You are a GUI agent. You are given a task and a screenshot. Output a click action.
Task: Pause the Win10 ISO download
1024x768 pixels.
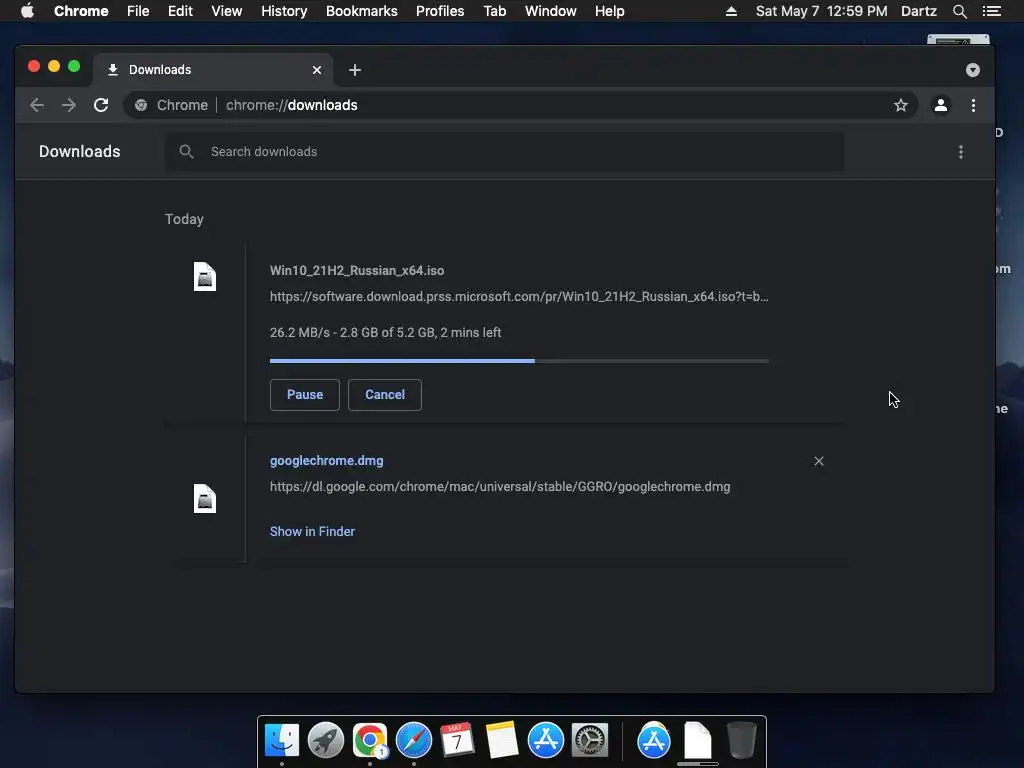(304, 394)
